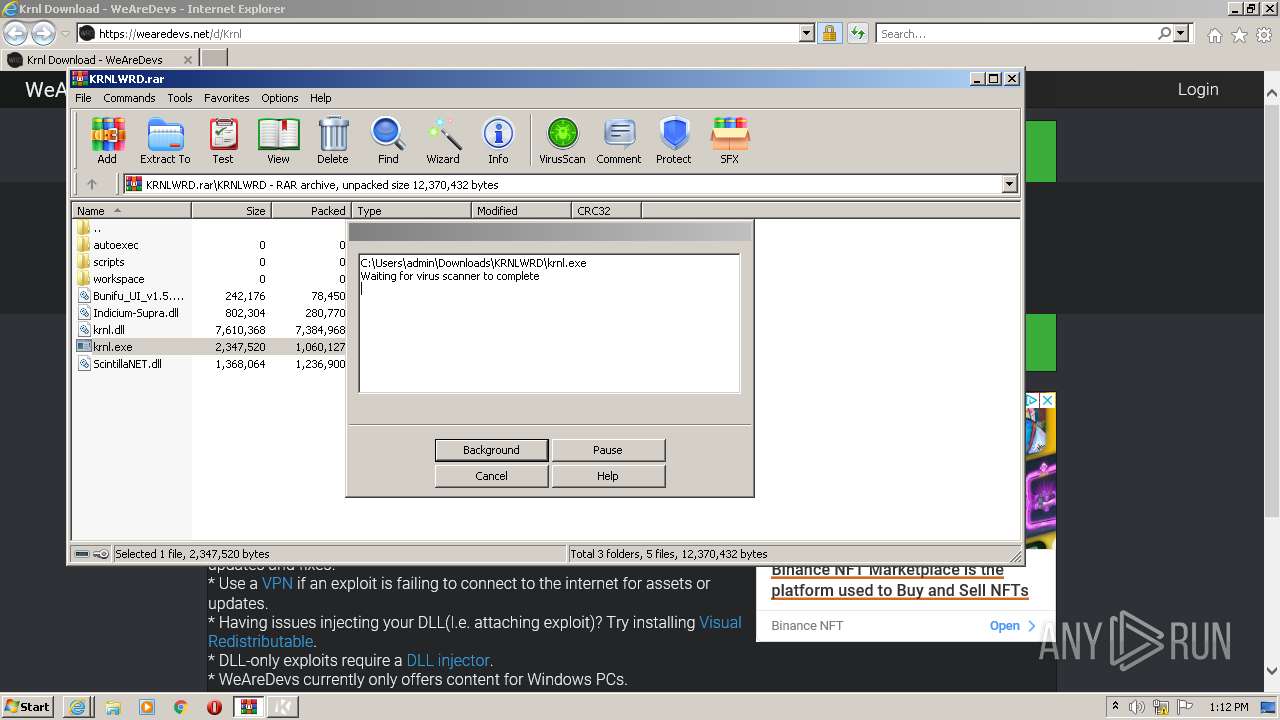Image resolution: width=1280 pixels, height=720 pixels.
Task: Click the Packed column header
Action: 311,210
